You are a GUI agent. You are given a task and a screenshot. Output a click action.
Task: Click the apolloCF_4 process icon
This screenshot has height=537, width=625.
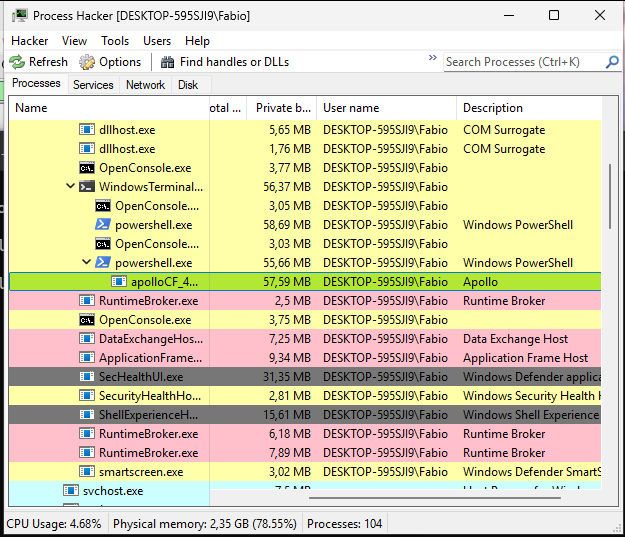point(119,281)
